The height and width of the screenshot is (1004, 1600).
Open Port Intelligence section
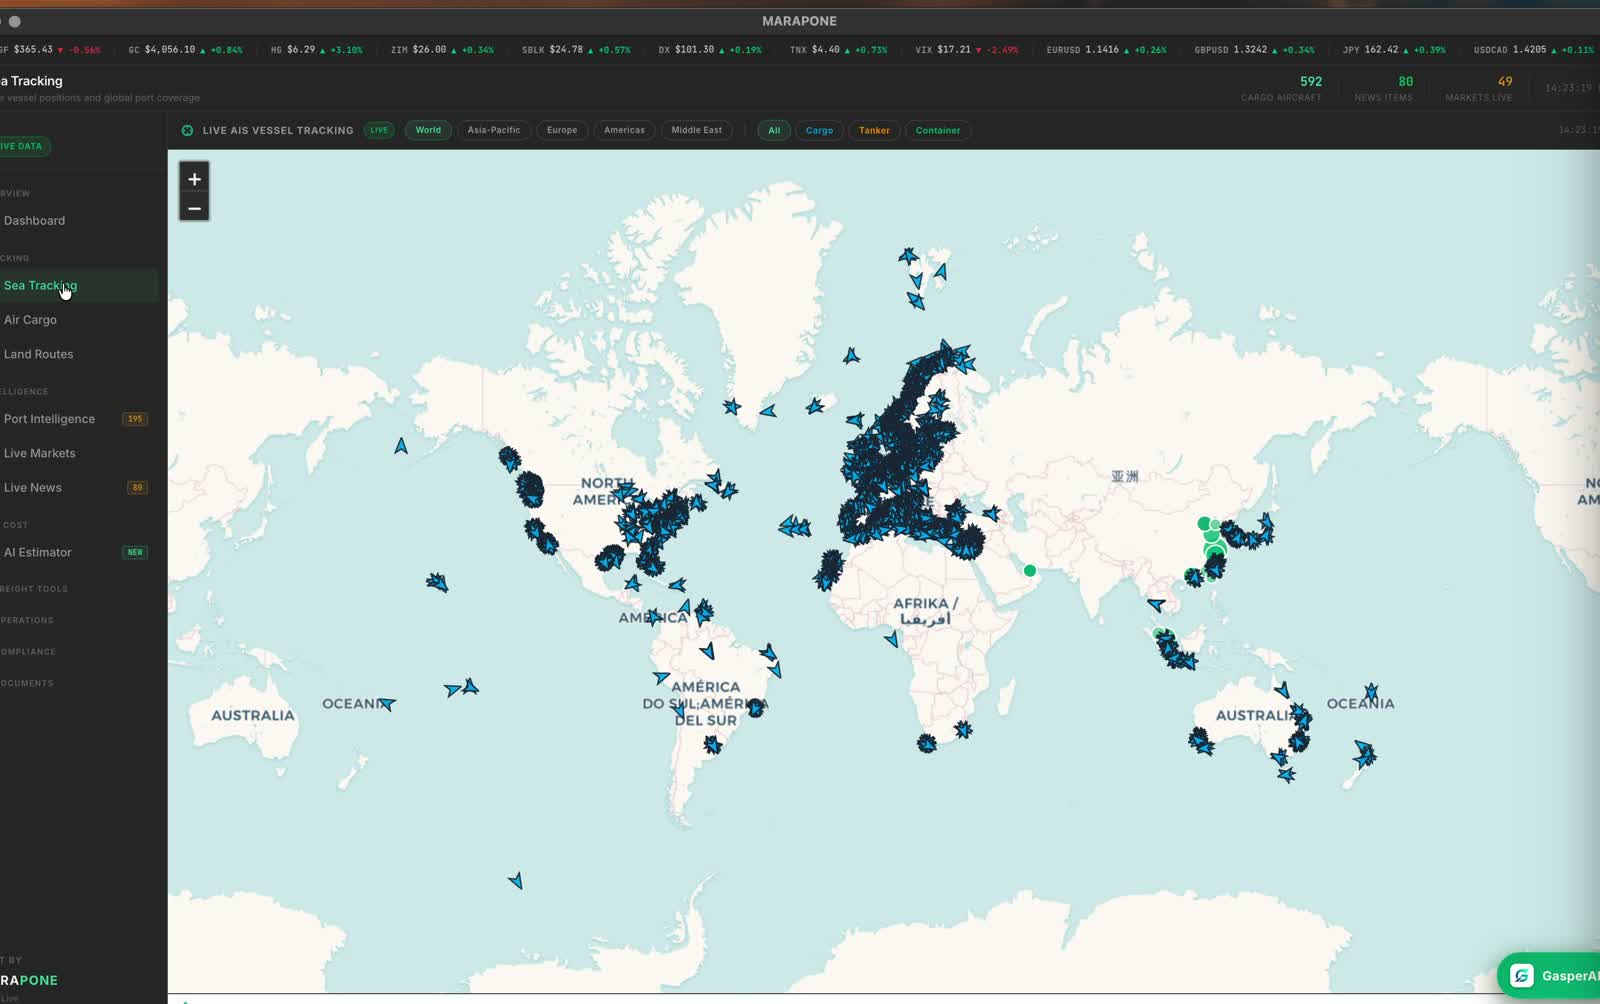[x=79, y=419]
